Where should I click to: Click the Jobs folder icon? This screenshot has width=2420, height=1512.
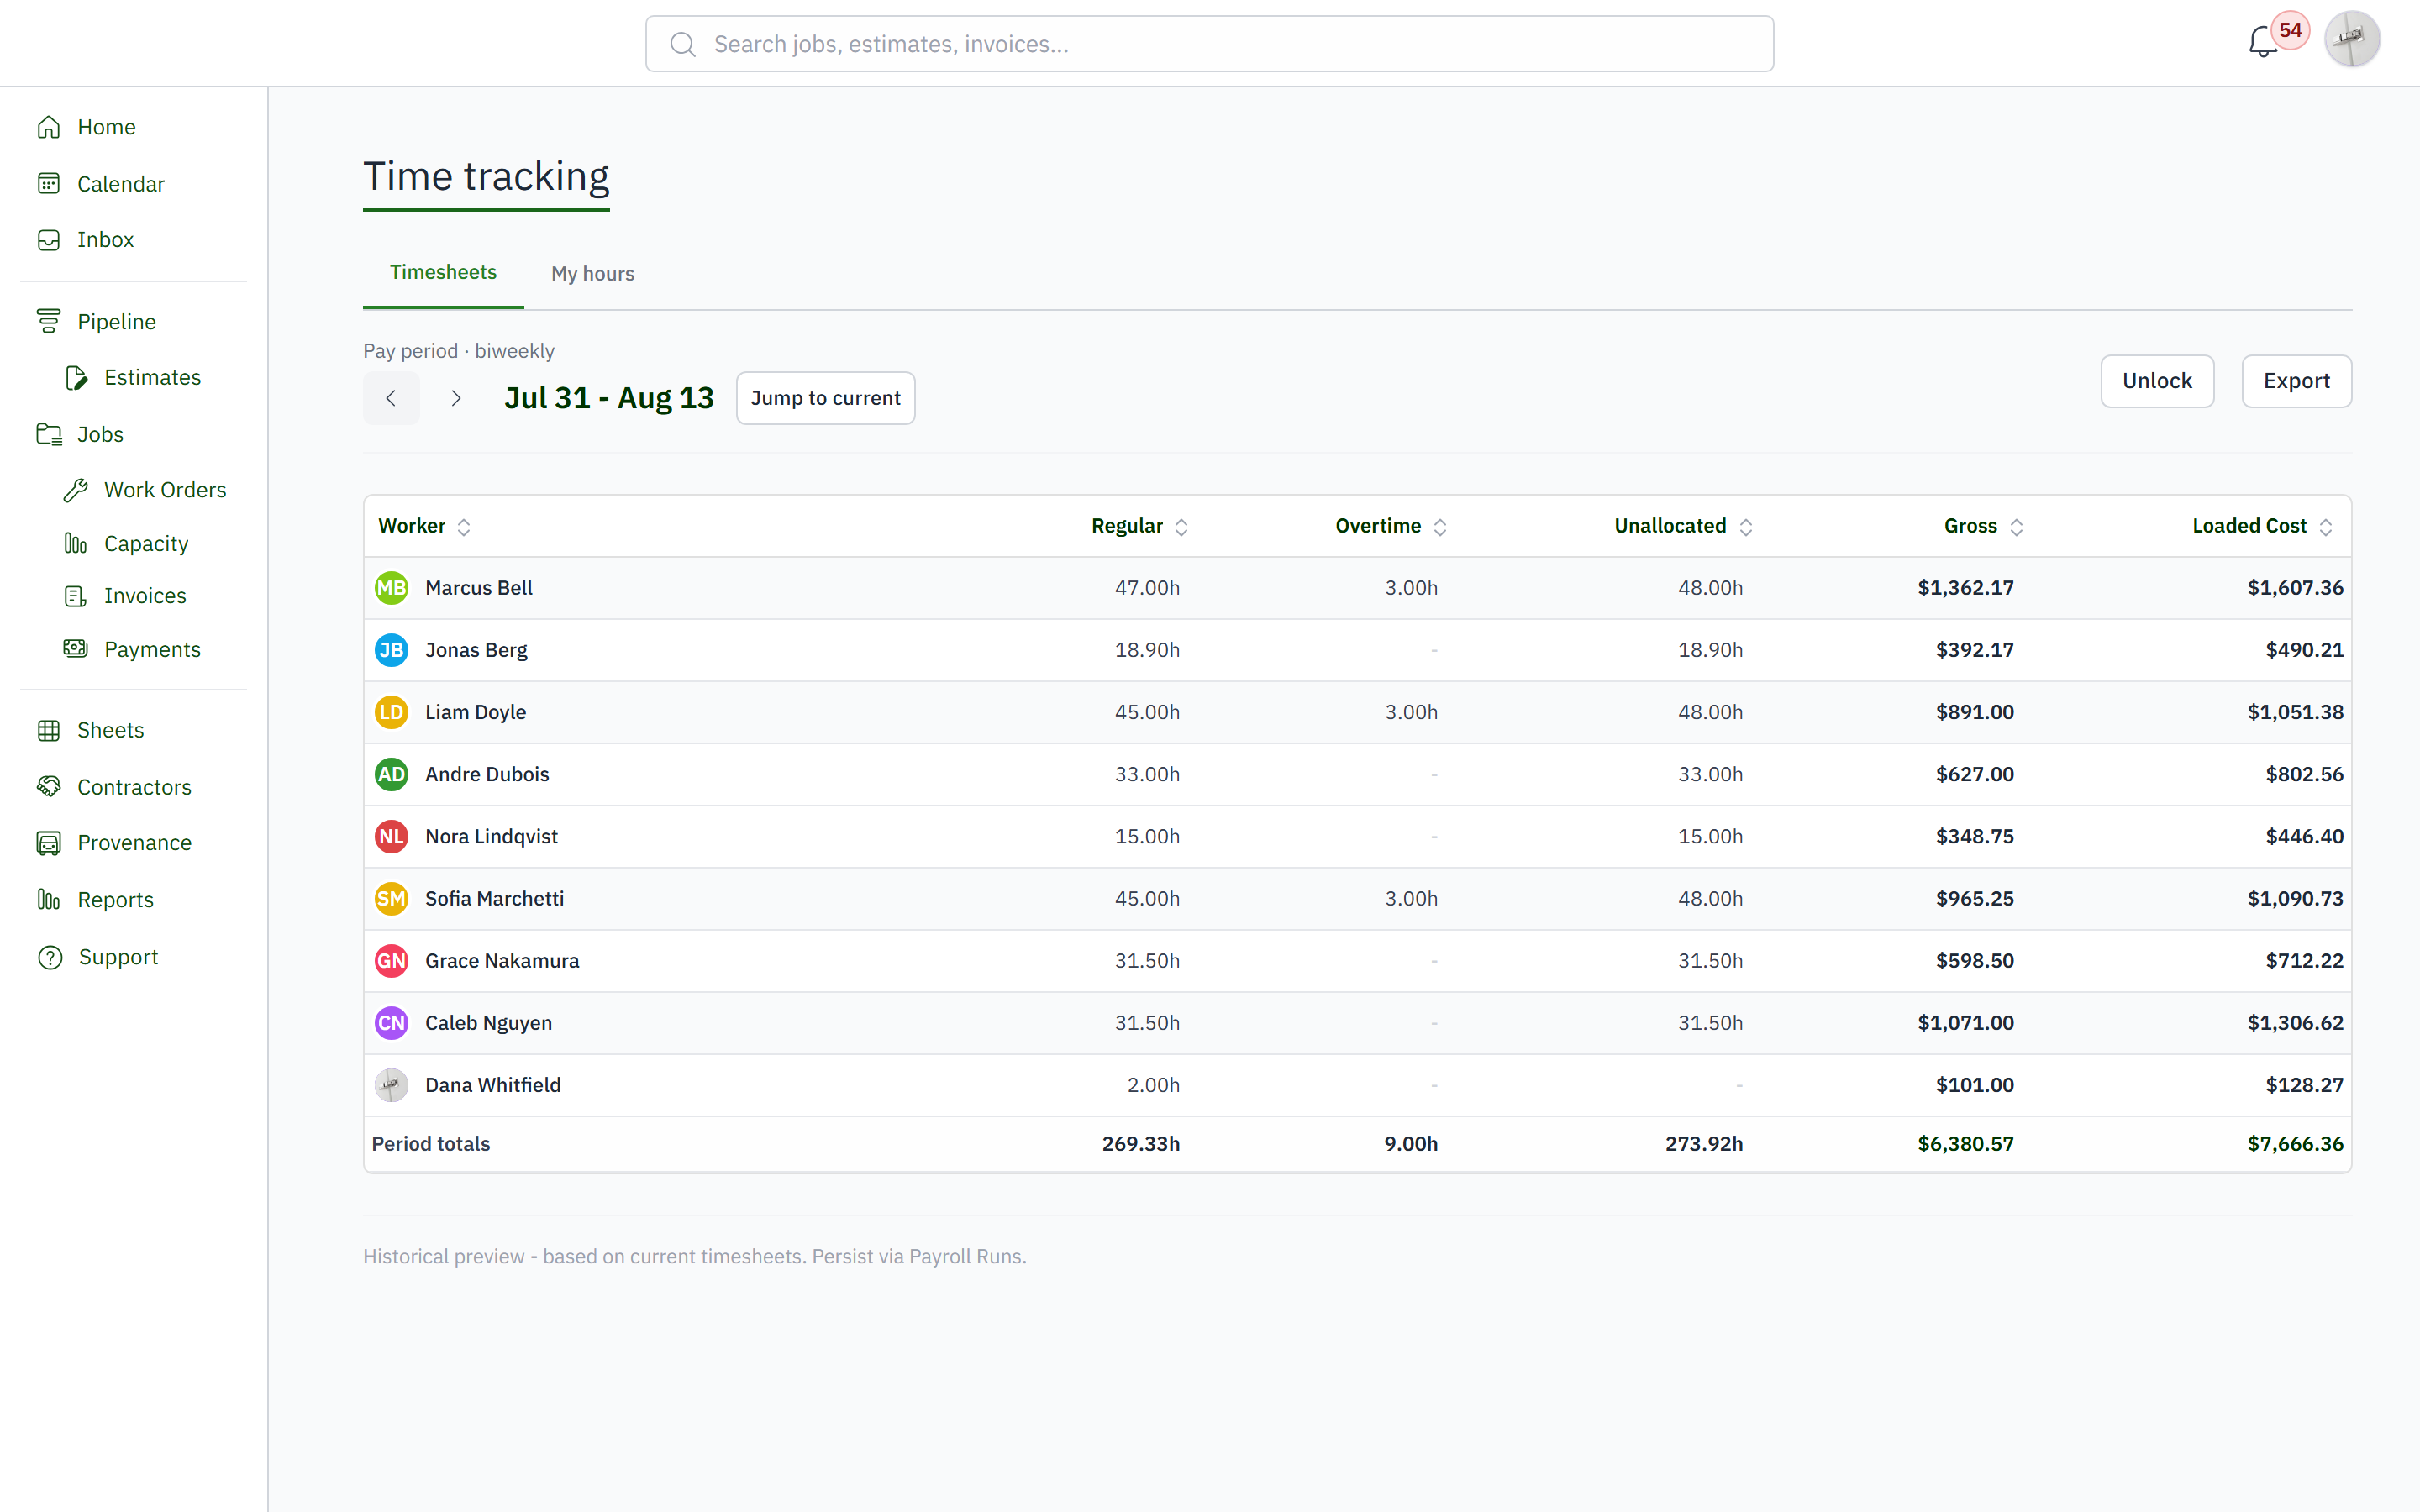49,434
